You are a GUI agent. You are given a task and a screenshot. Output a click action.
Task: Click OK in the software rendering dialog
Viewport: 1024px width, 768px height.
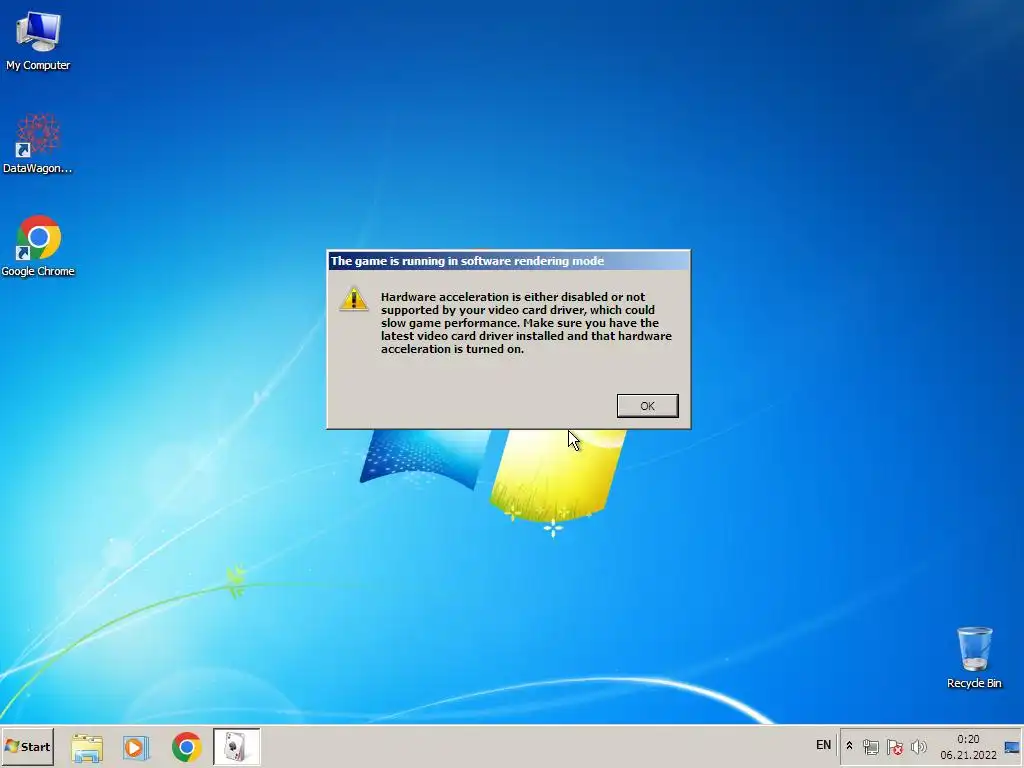tap(647, 406)
